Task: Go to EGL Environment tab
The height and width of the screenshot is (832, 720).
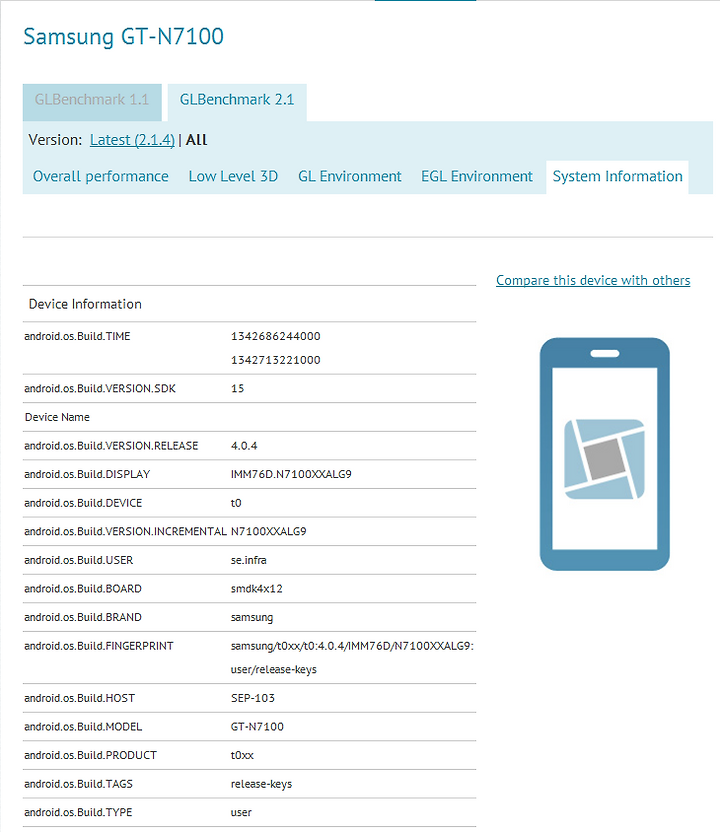Action: coord(477,176)
